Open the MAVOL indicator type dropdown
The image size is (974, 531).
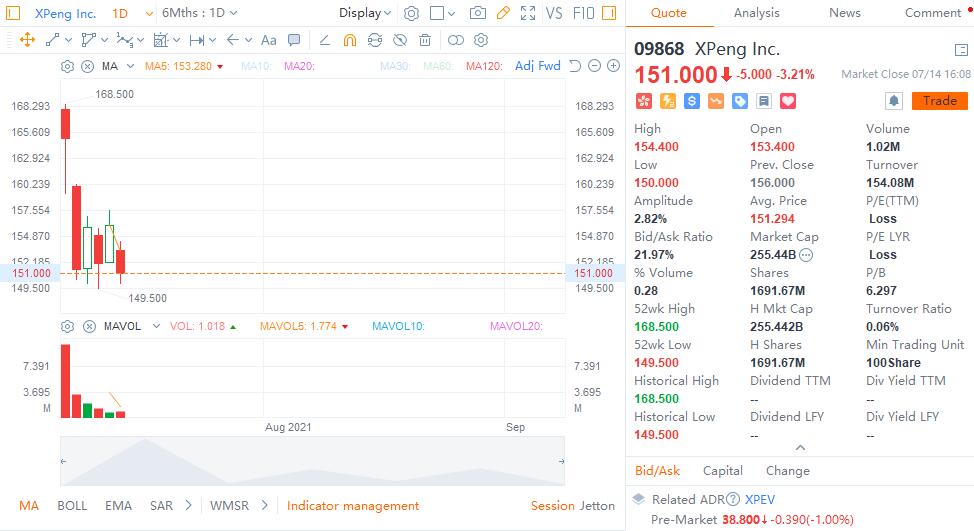157,327
